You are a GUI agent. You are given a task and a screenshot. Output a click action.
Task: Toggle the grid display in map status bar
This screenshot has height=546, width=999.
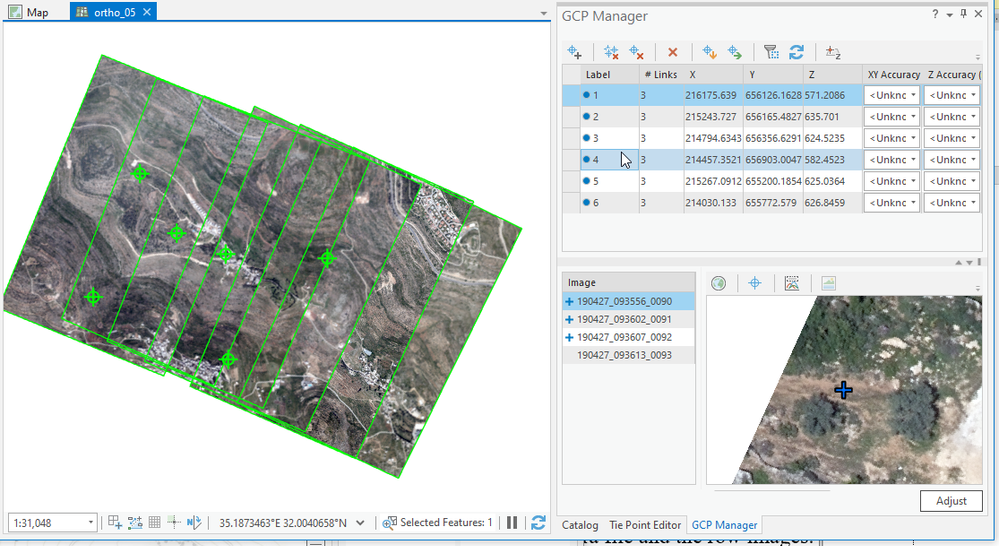coord(155,522)
